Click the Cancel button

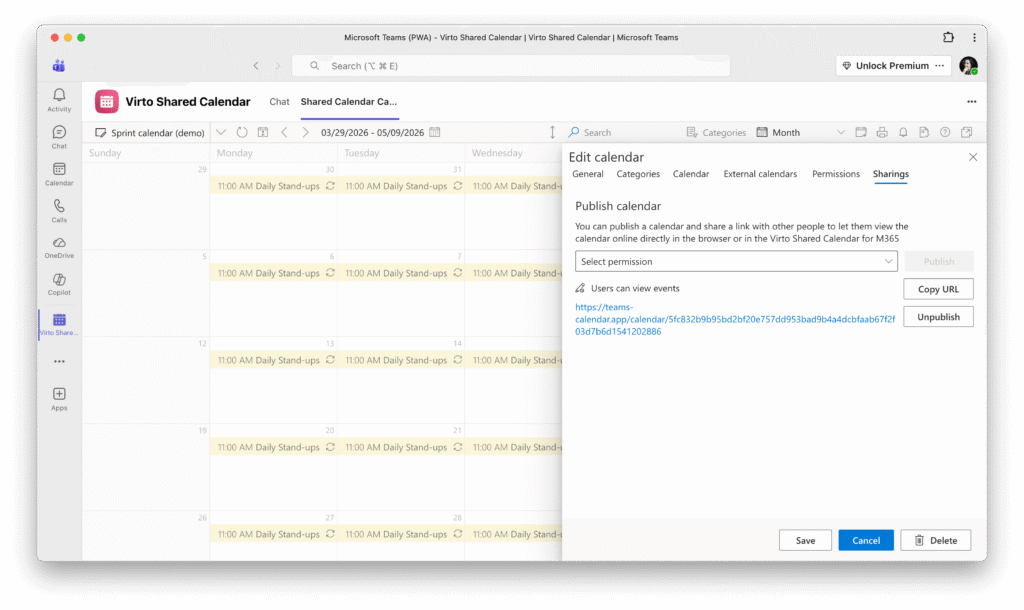click(x=866, y=540)
